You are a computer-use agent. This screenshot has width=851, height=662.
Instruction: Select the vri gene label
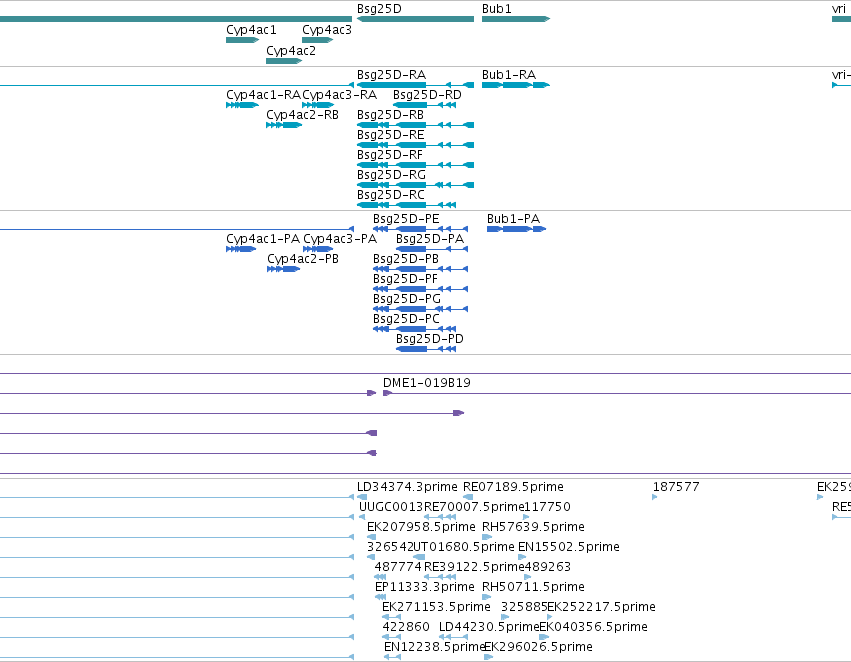pyautogui.click(x=839, y=9)
